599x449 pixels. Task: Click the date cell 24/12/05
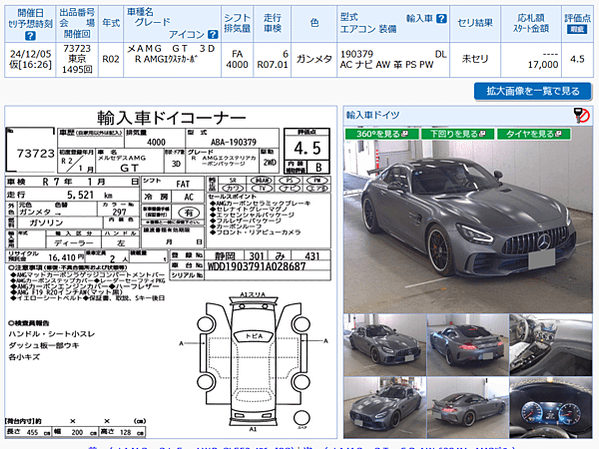coord(30,54)
